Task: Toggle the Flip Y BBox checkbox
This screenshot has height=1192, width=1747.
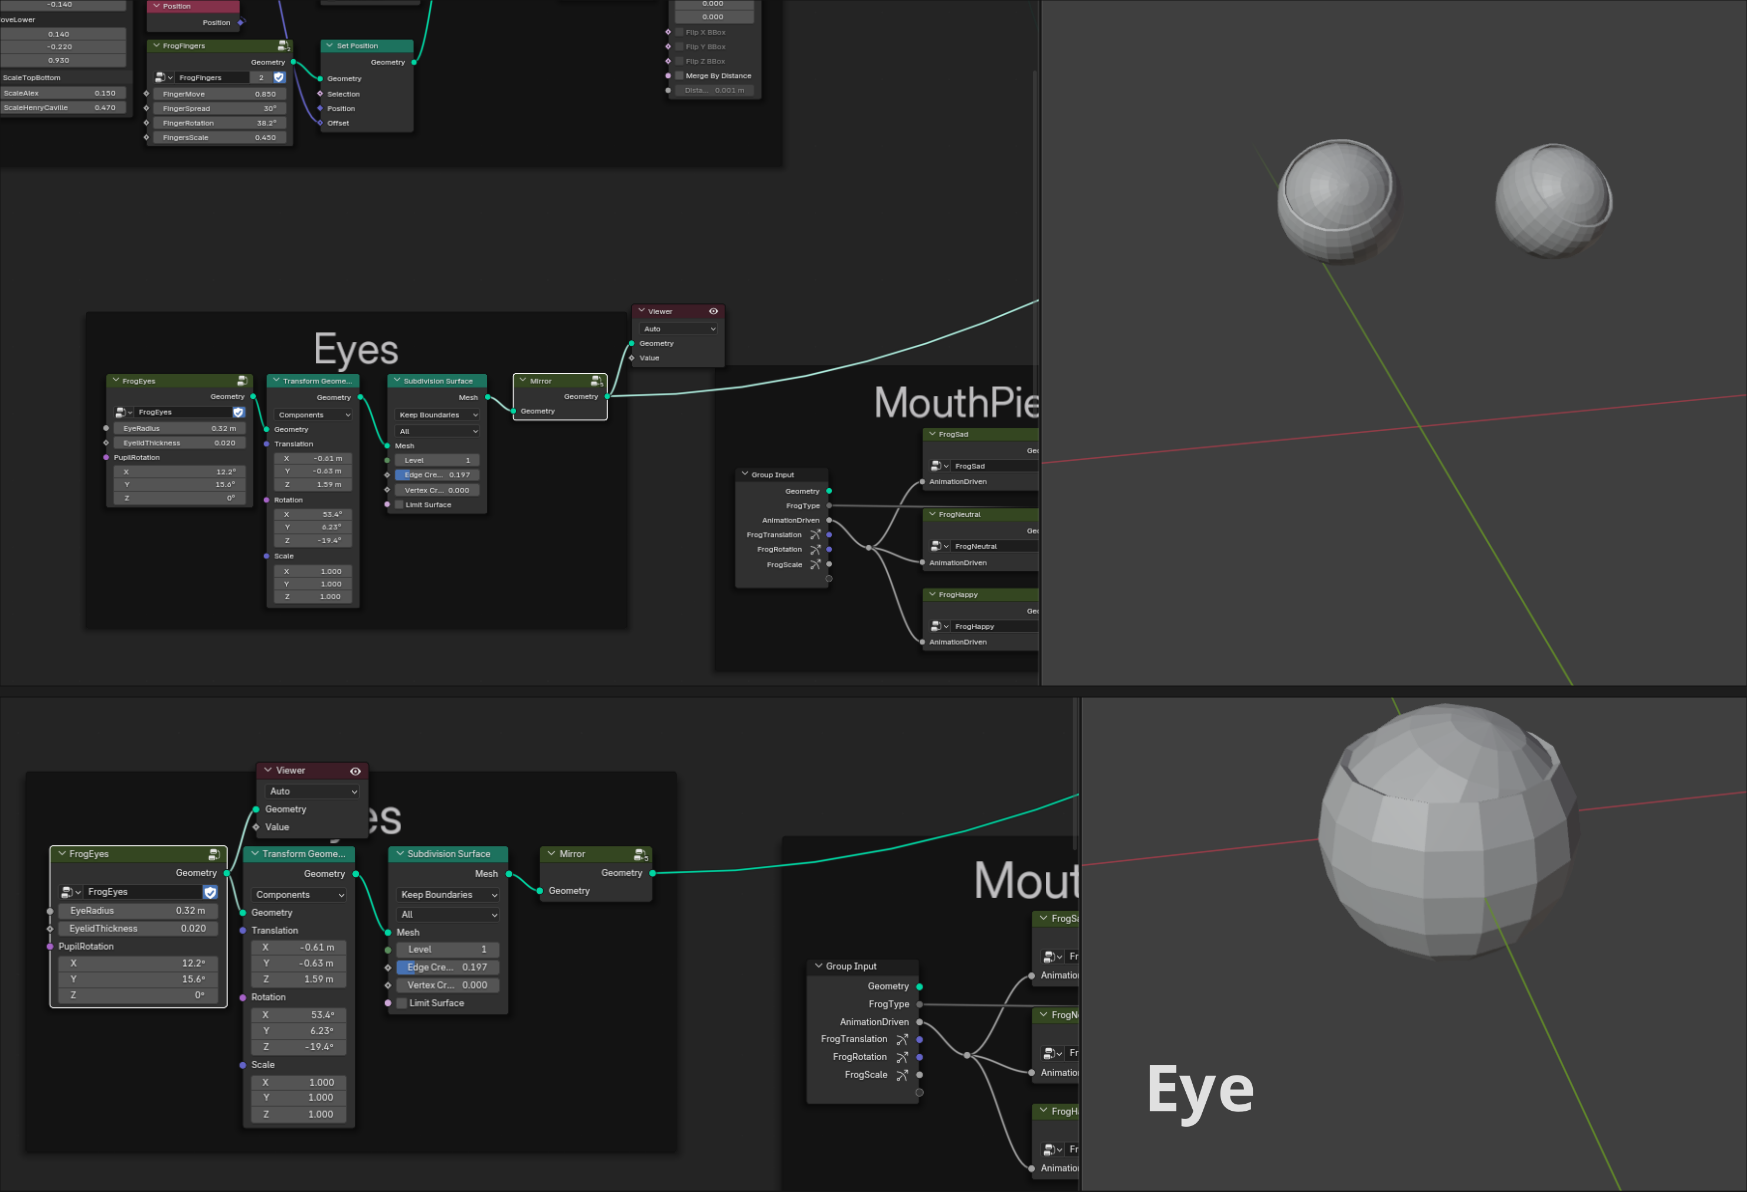Action: coord(679,47)
